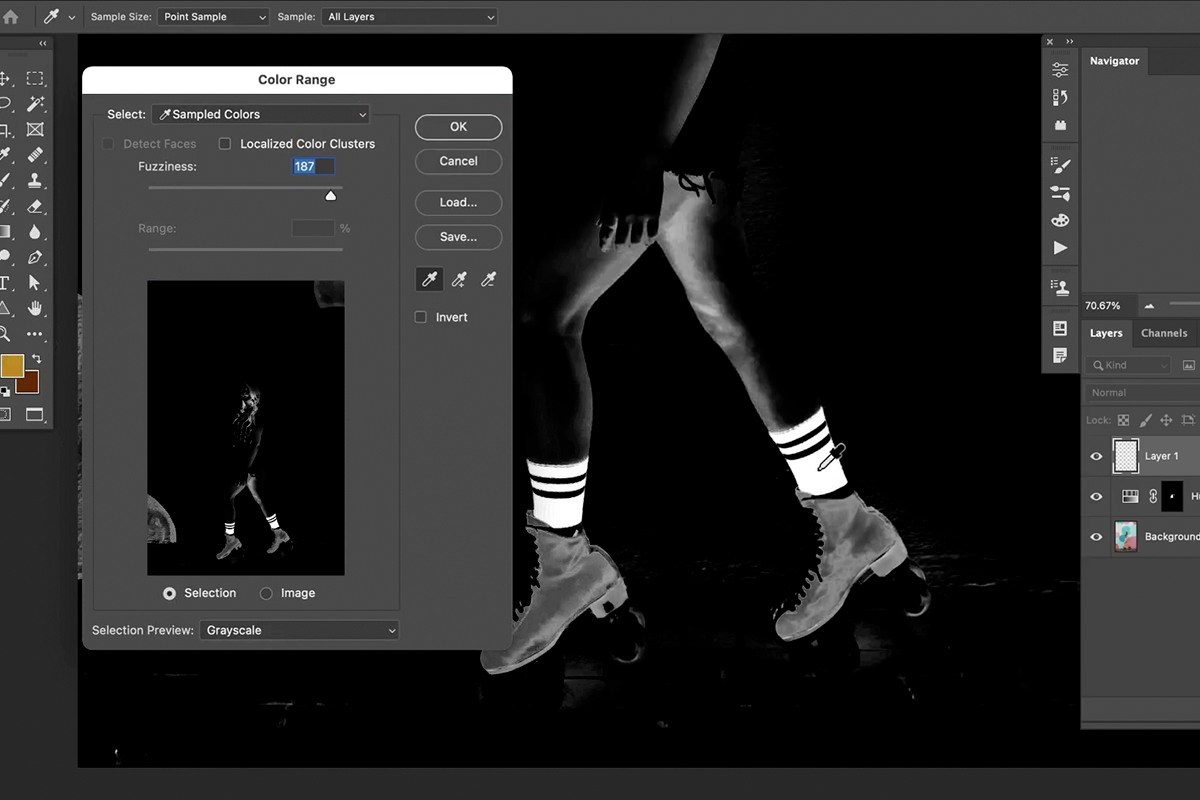Choose the Add to Sample eyedropper
This screenshot has height=800, width=1200.
[459, 279]
